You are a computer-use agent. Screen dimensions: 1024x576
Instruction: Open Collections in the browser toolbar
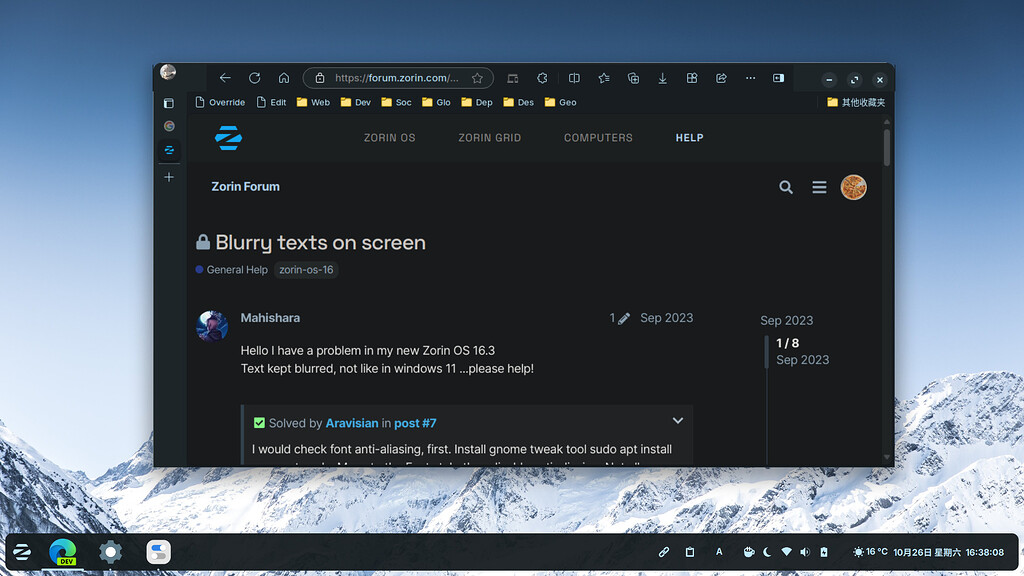coord(632,77)
